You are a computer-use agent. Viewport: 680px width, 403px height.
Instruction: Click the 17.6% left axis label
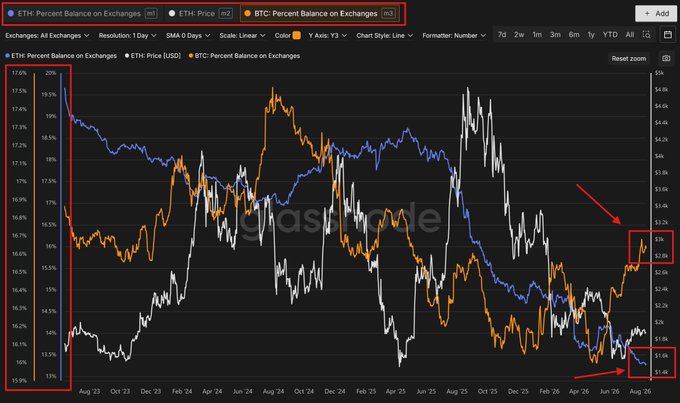[20, 73]
